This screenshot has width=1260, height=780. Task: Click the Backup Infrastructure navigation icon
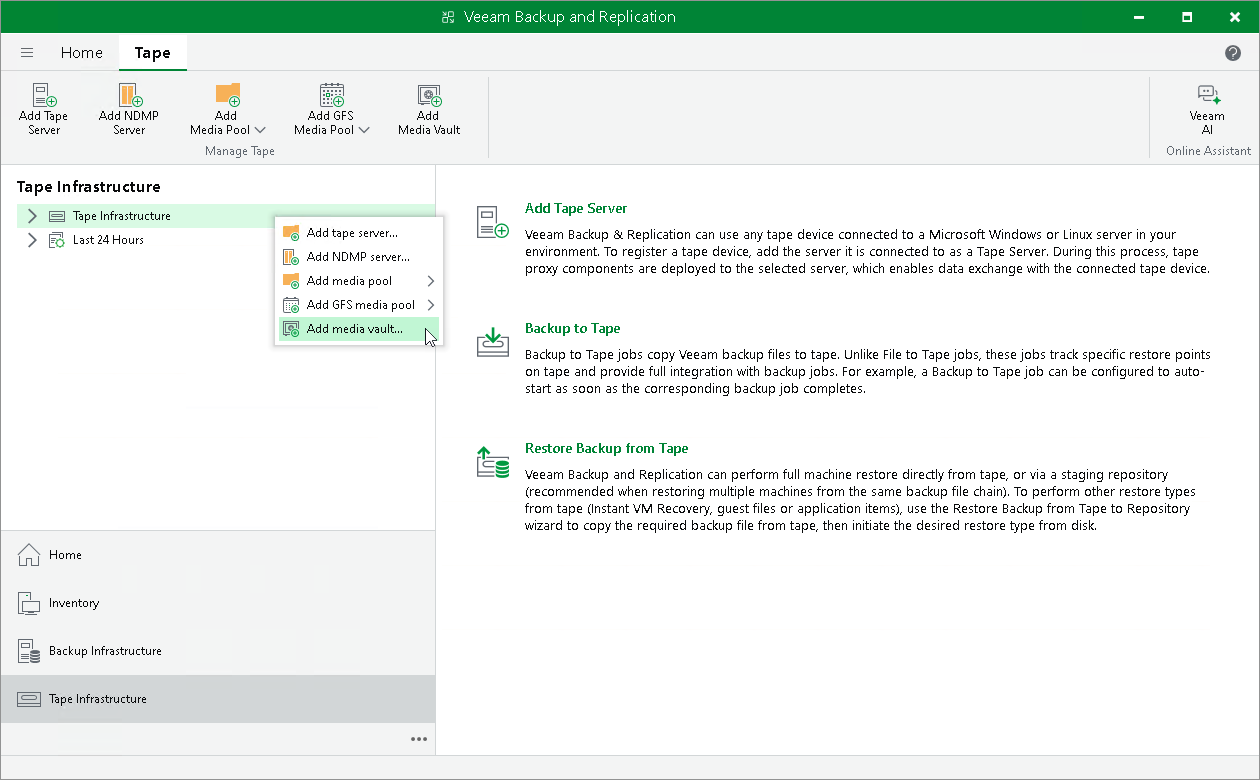[x=29, y=651]
